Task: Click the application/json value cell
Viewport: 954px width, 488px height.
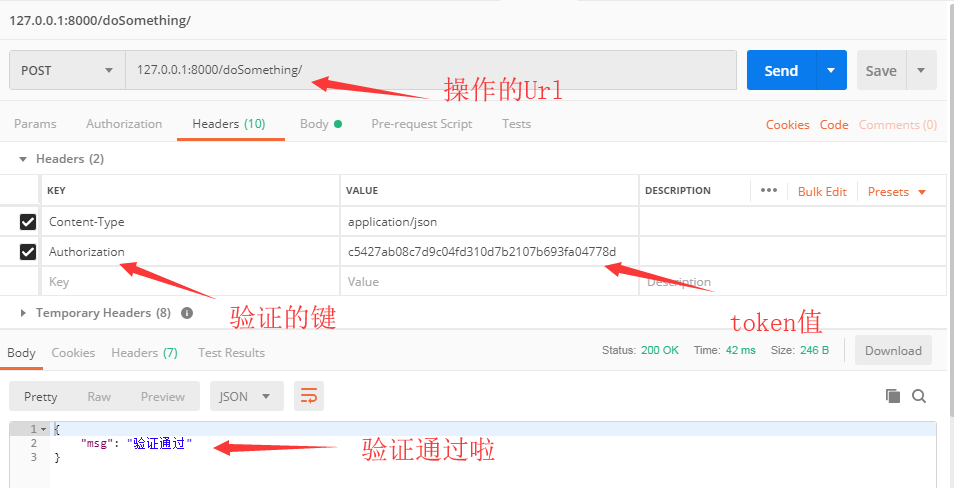Action: coord(489,222)
